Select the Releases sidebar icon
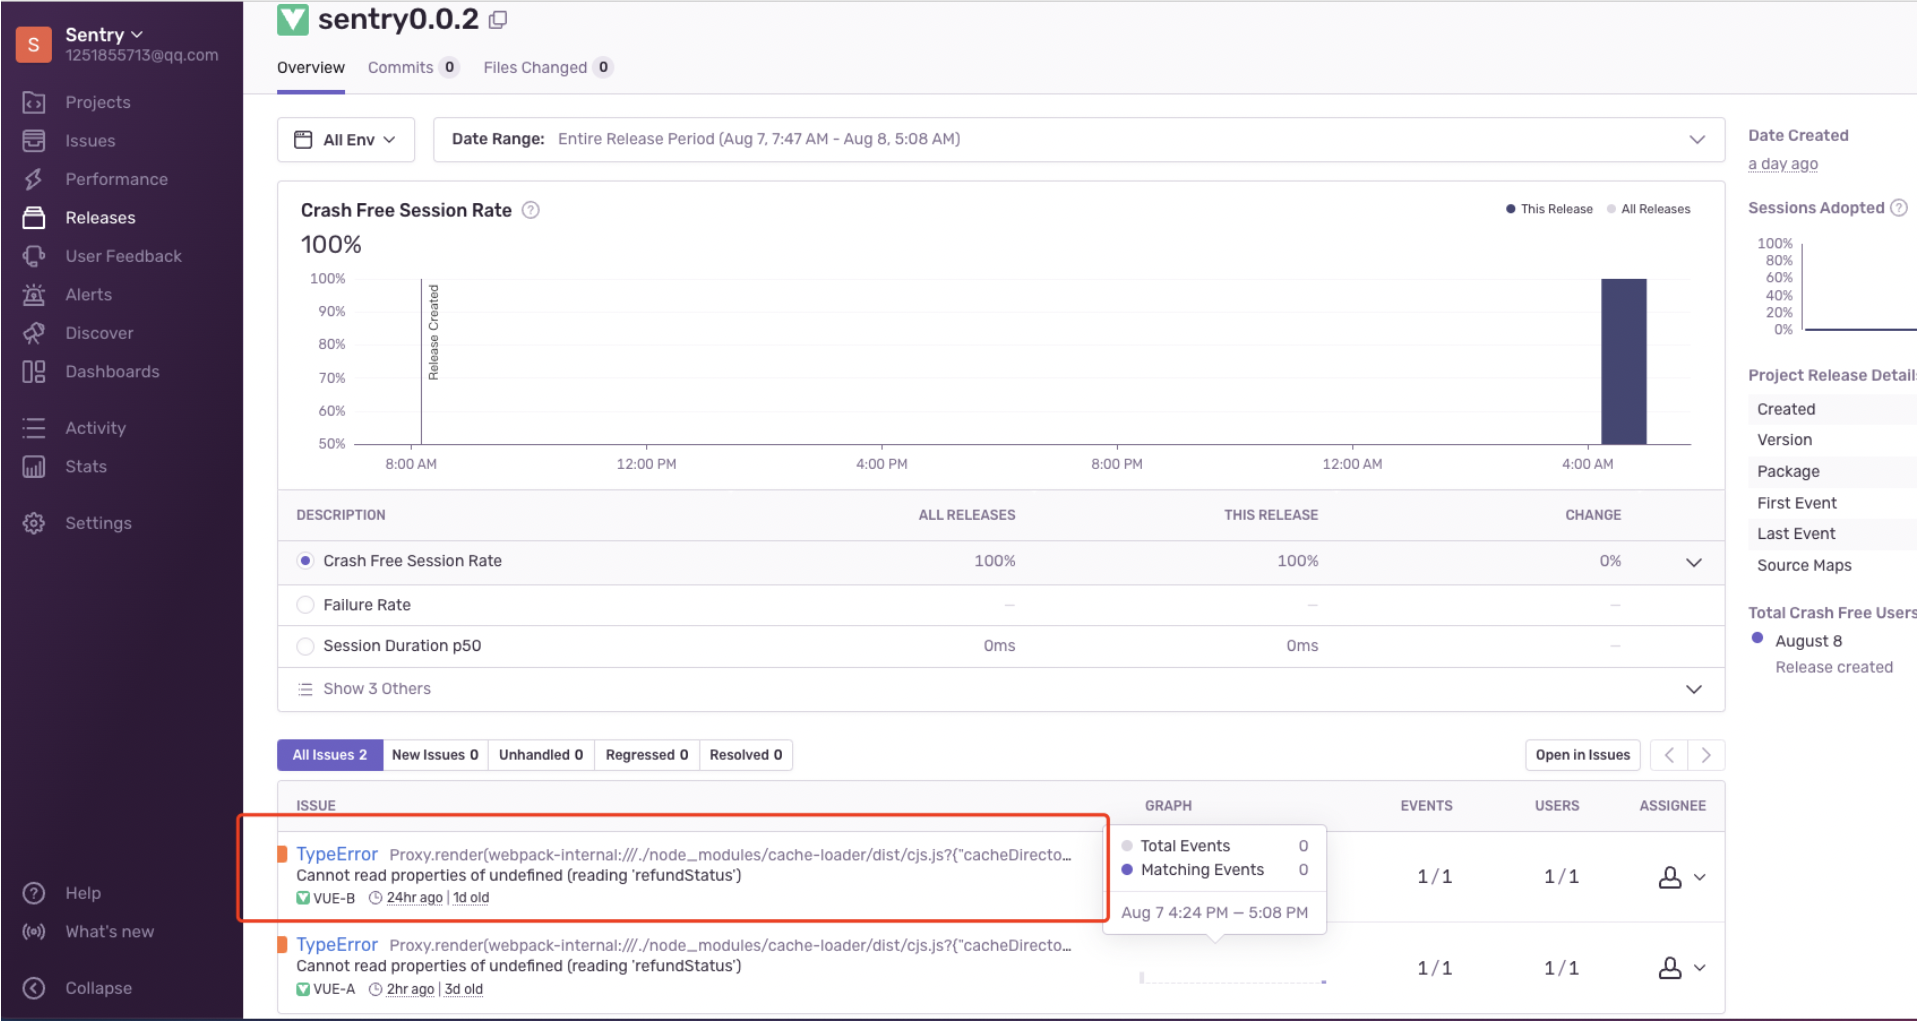This screenshot has width=1920, height=1024. pyautogui.click(x=34, y=218)
